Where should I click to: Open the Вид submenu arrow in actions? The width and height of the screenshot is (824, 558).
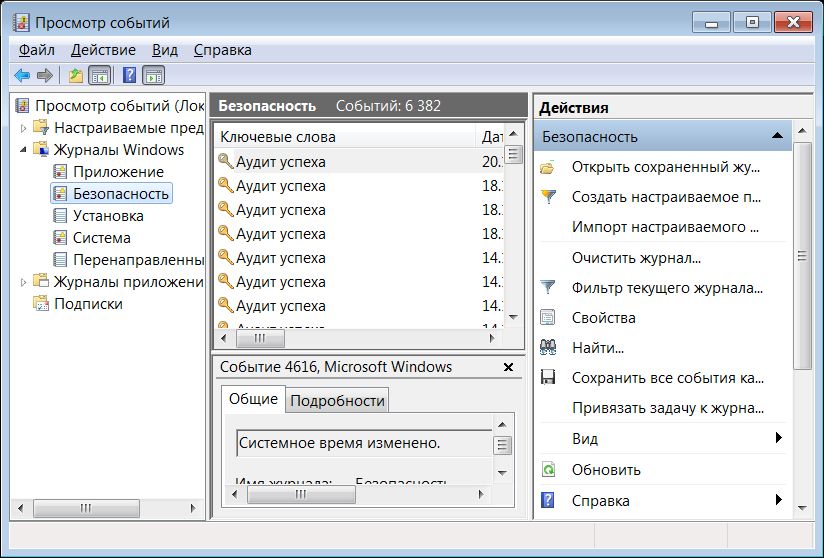tap(779, 438)
